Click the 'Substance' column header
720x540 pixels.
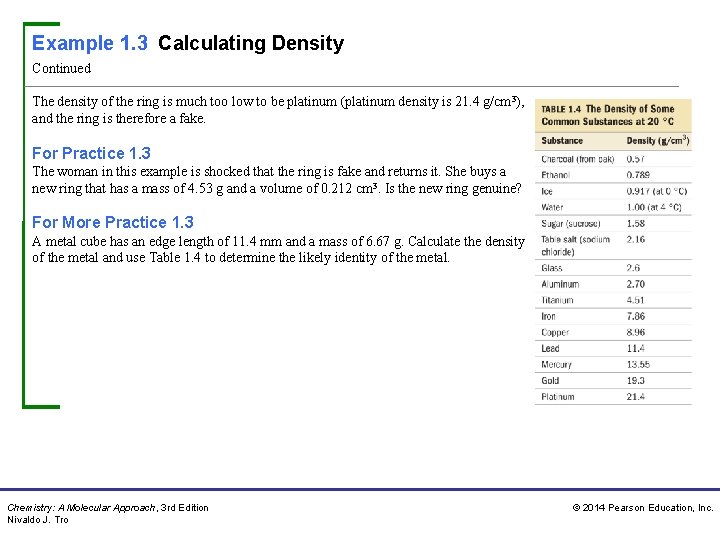pos(562,141)
